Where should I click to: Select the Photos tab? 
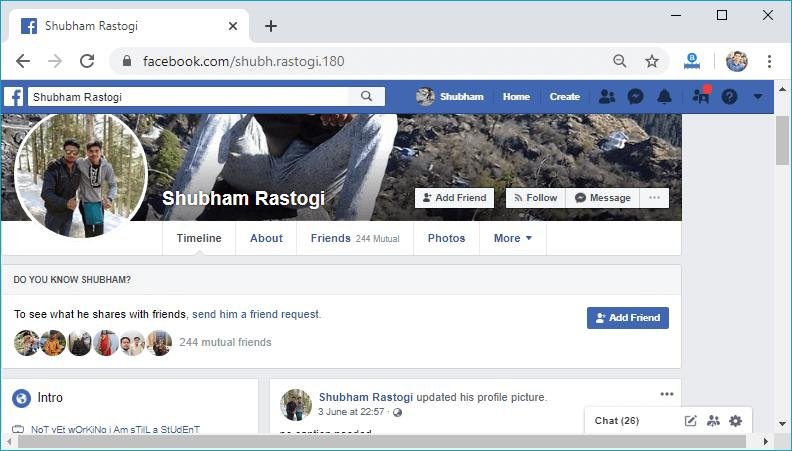[446, 238]
